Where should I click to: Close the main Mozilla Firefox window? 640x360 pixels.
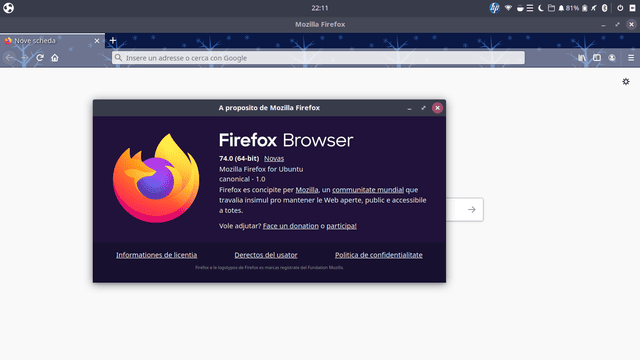(x=631, y=24)
